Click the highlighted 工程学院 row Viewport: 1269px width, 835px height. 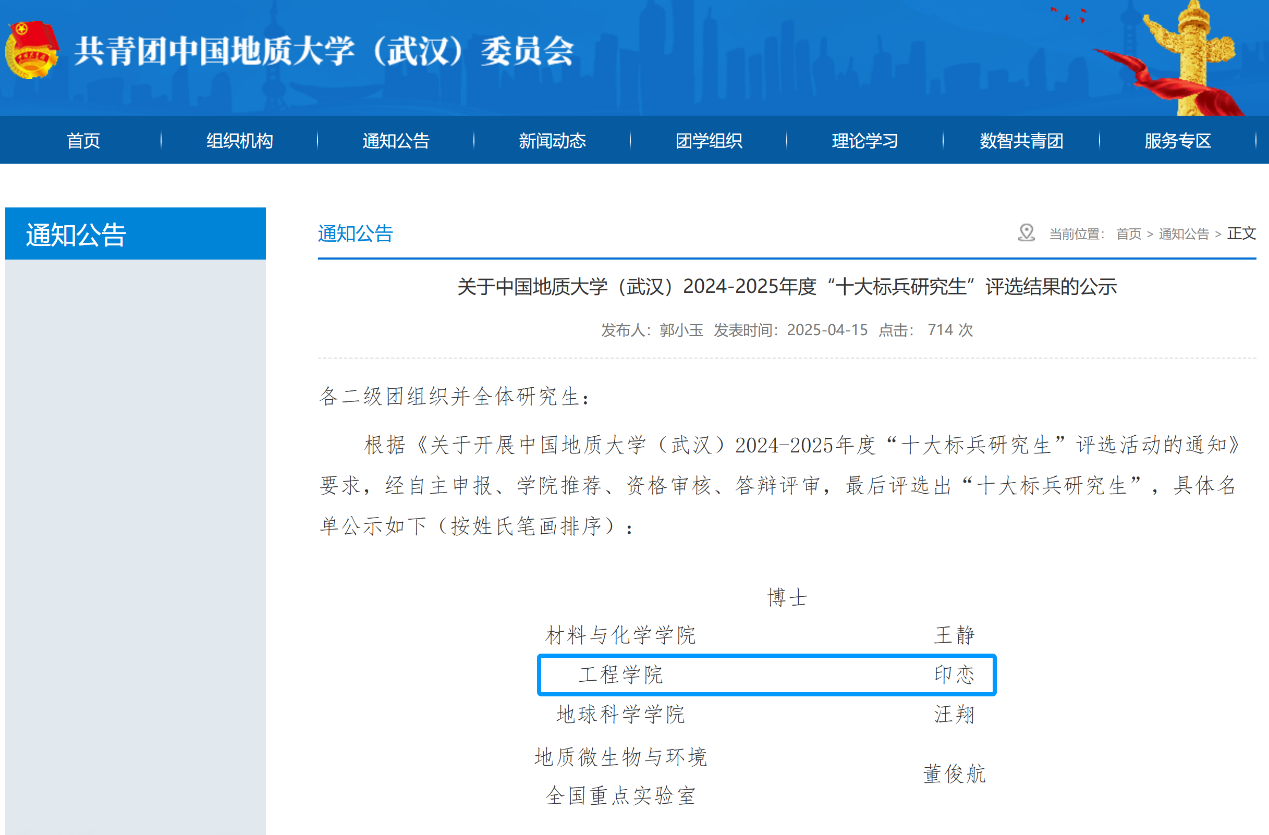click(x=767, y=675)
